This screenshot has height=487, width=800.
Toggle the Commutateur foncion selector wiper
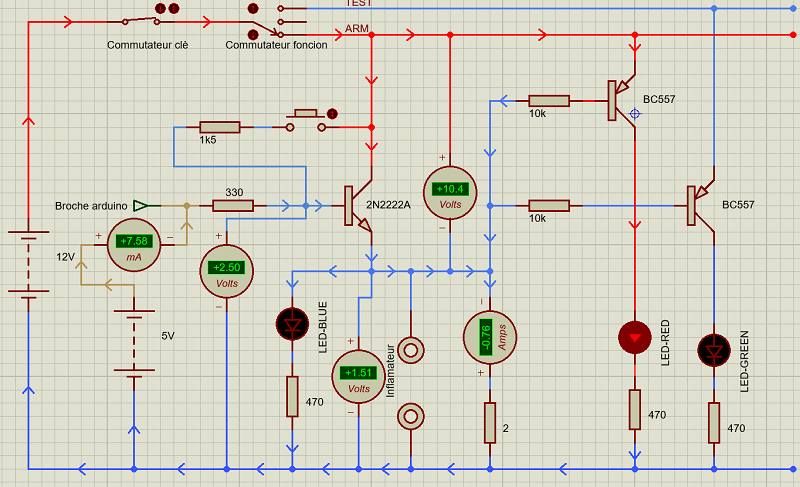pos(266,29)
